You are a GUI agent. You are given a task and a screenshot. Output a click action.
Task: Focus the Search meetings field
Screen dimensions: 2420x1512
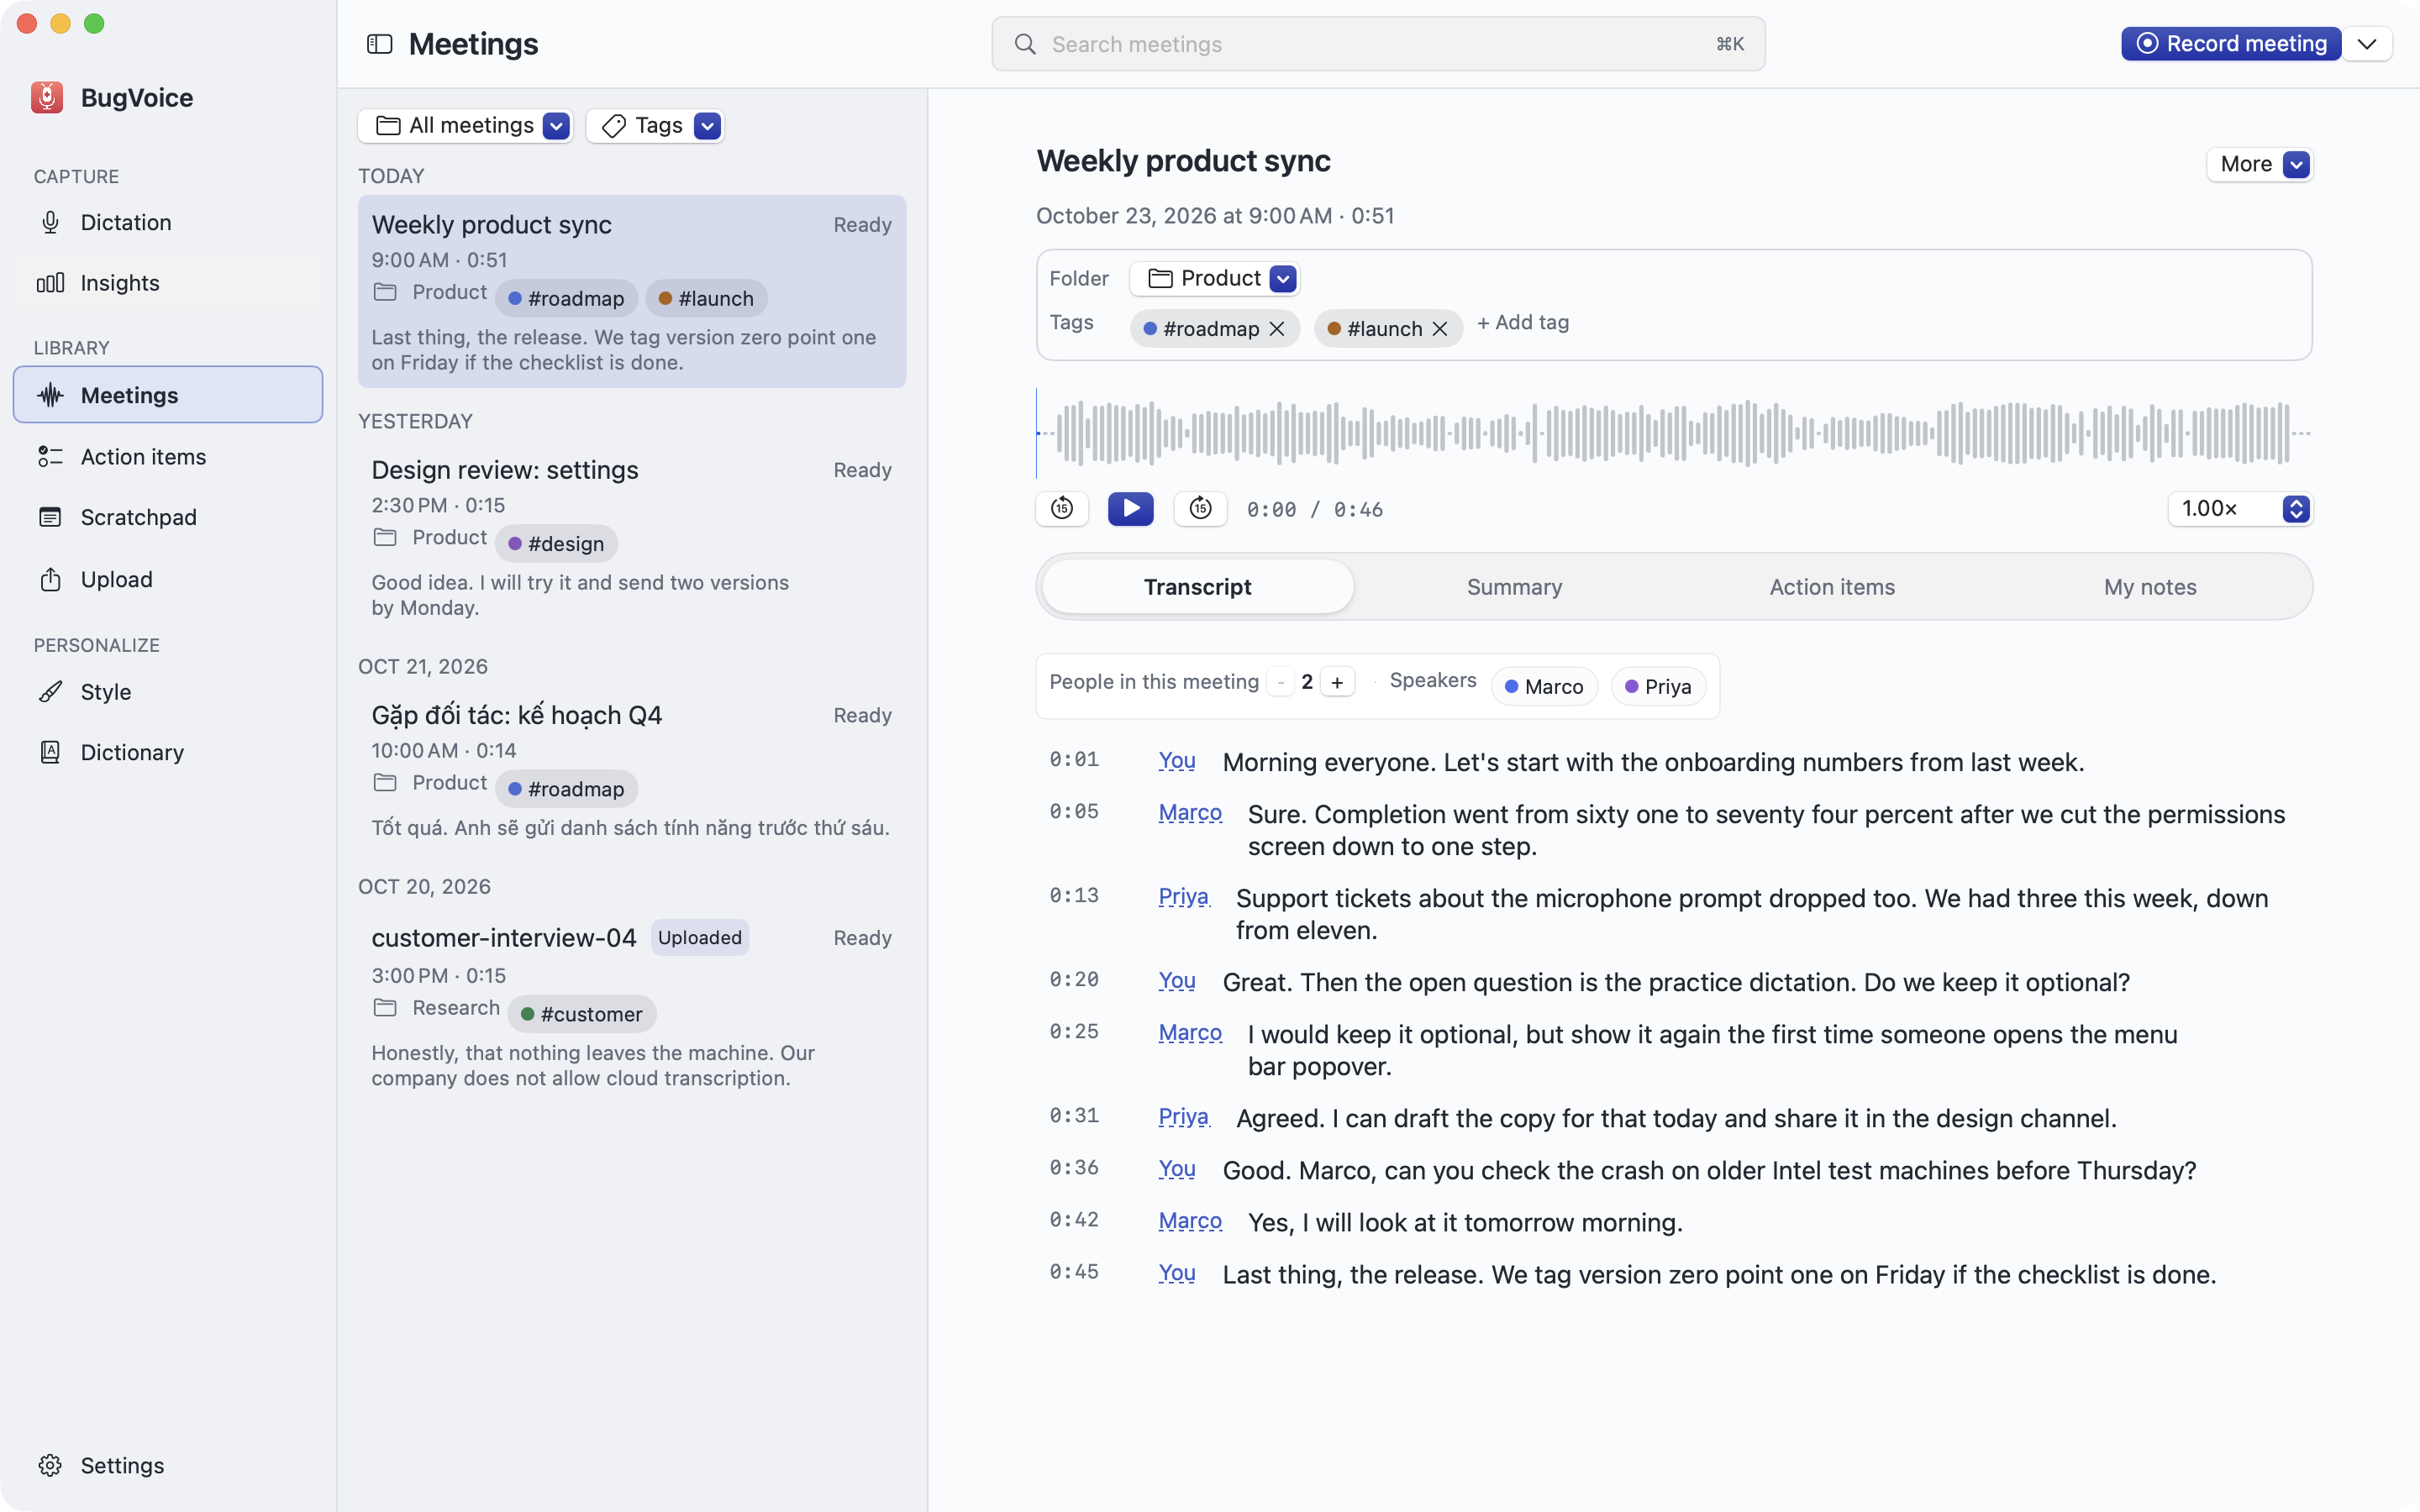point(1378,44)
